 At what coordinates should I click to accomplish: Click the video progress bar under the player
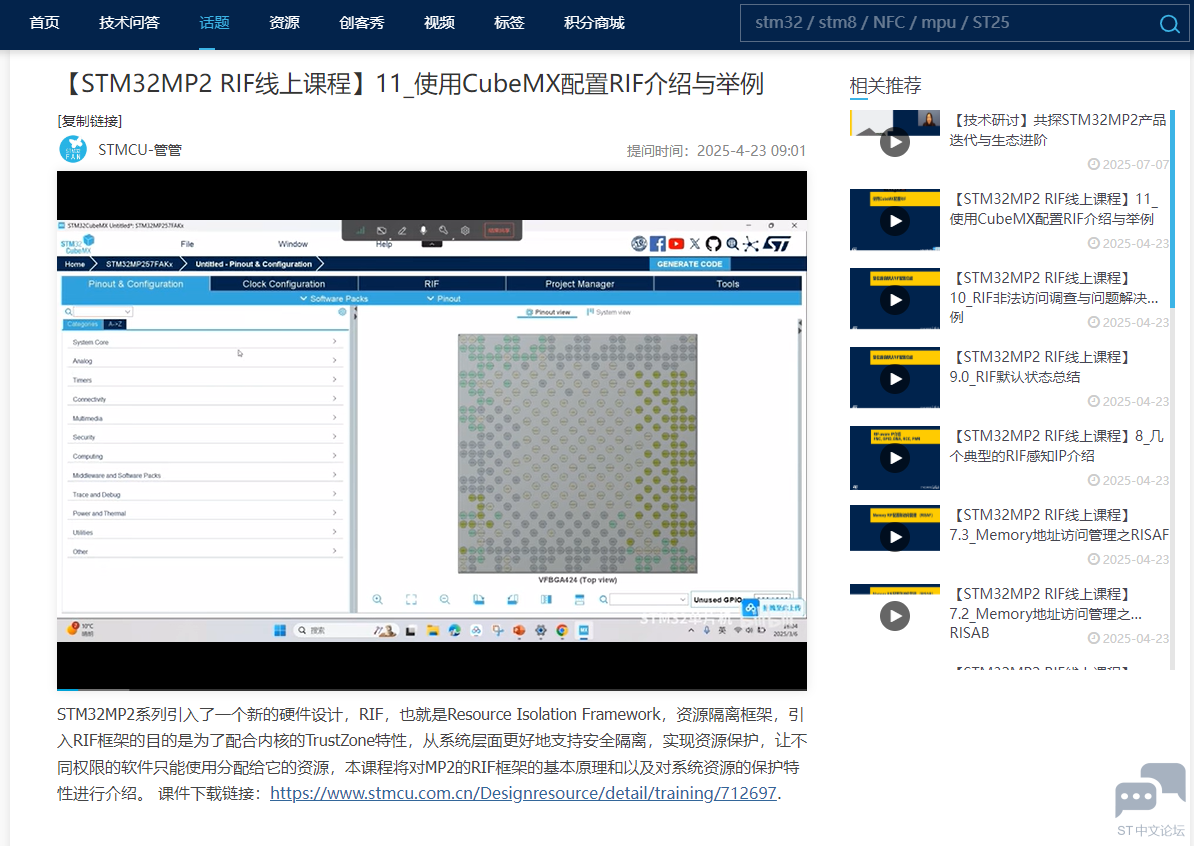coord(432,689)
